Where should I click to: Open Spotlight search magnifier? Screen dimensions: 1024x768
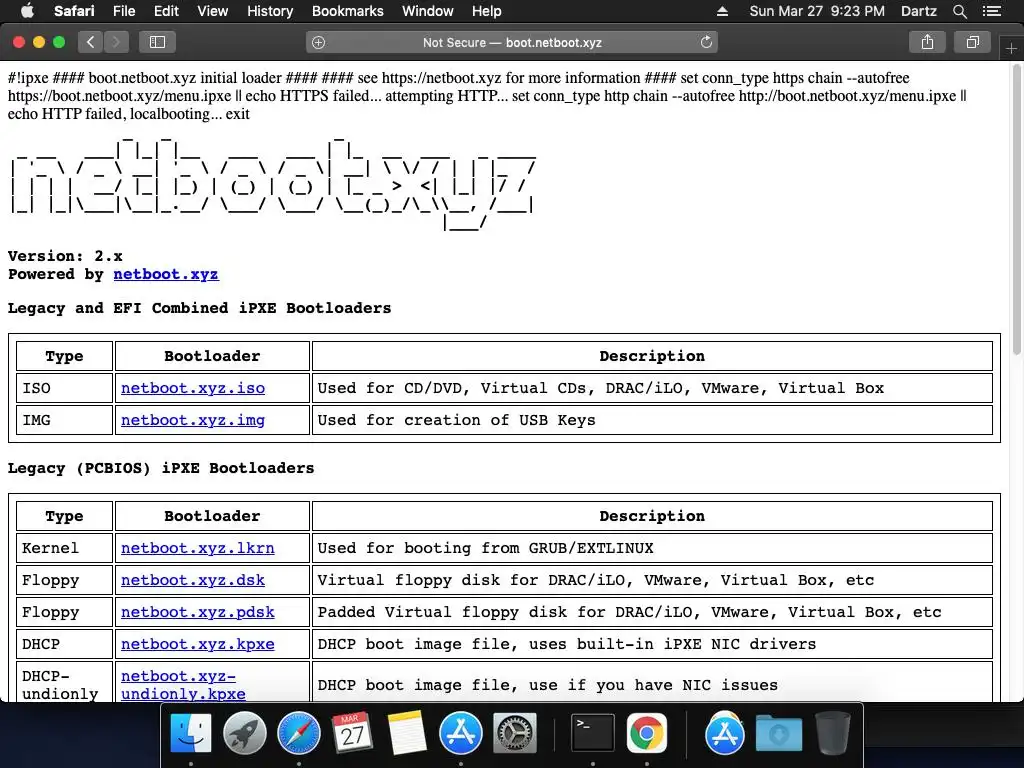[x=959, y=11]
